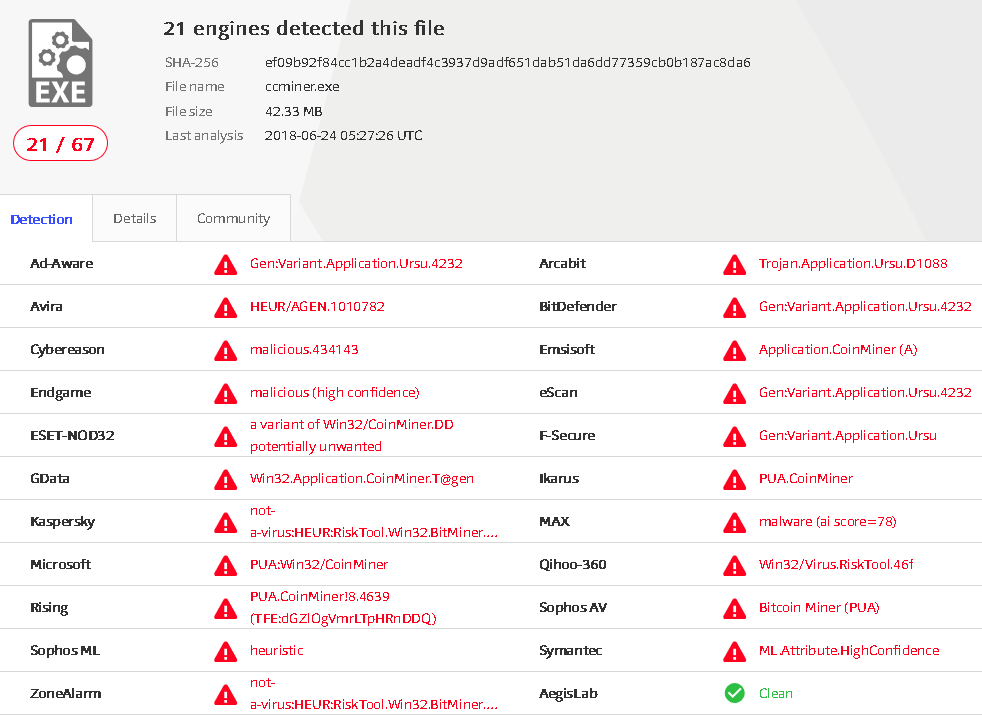This screenshot has height=715, width=982.
Task: Click the warning triangle next to Kaspersky
Action: tap(225, 521)
